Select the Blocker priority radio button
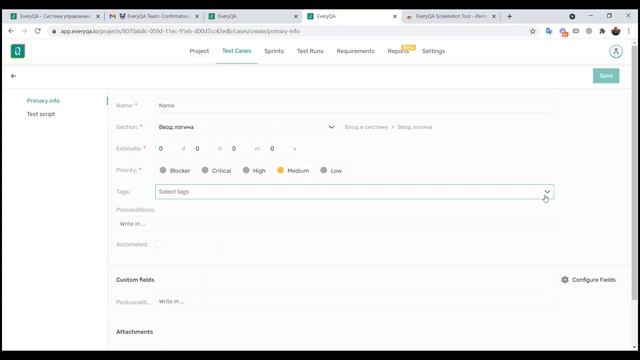This screenshot has height=360, width=640. point(163,170)
